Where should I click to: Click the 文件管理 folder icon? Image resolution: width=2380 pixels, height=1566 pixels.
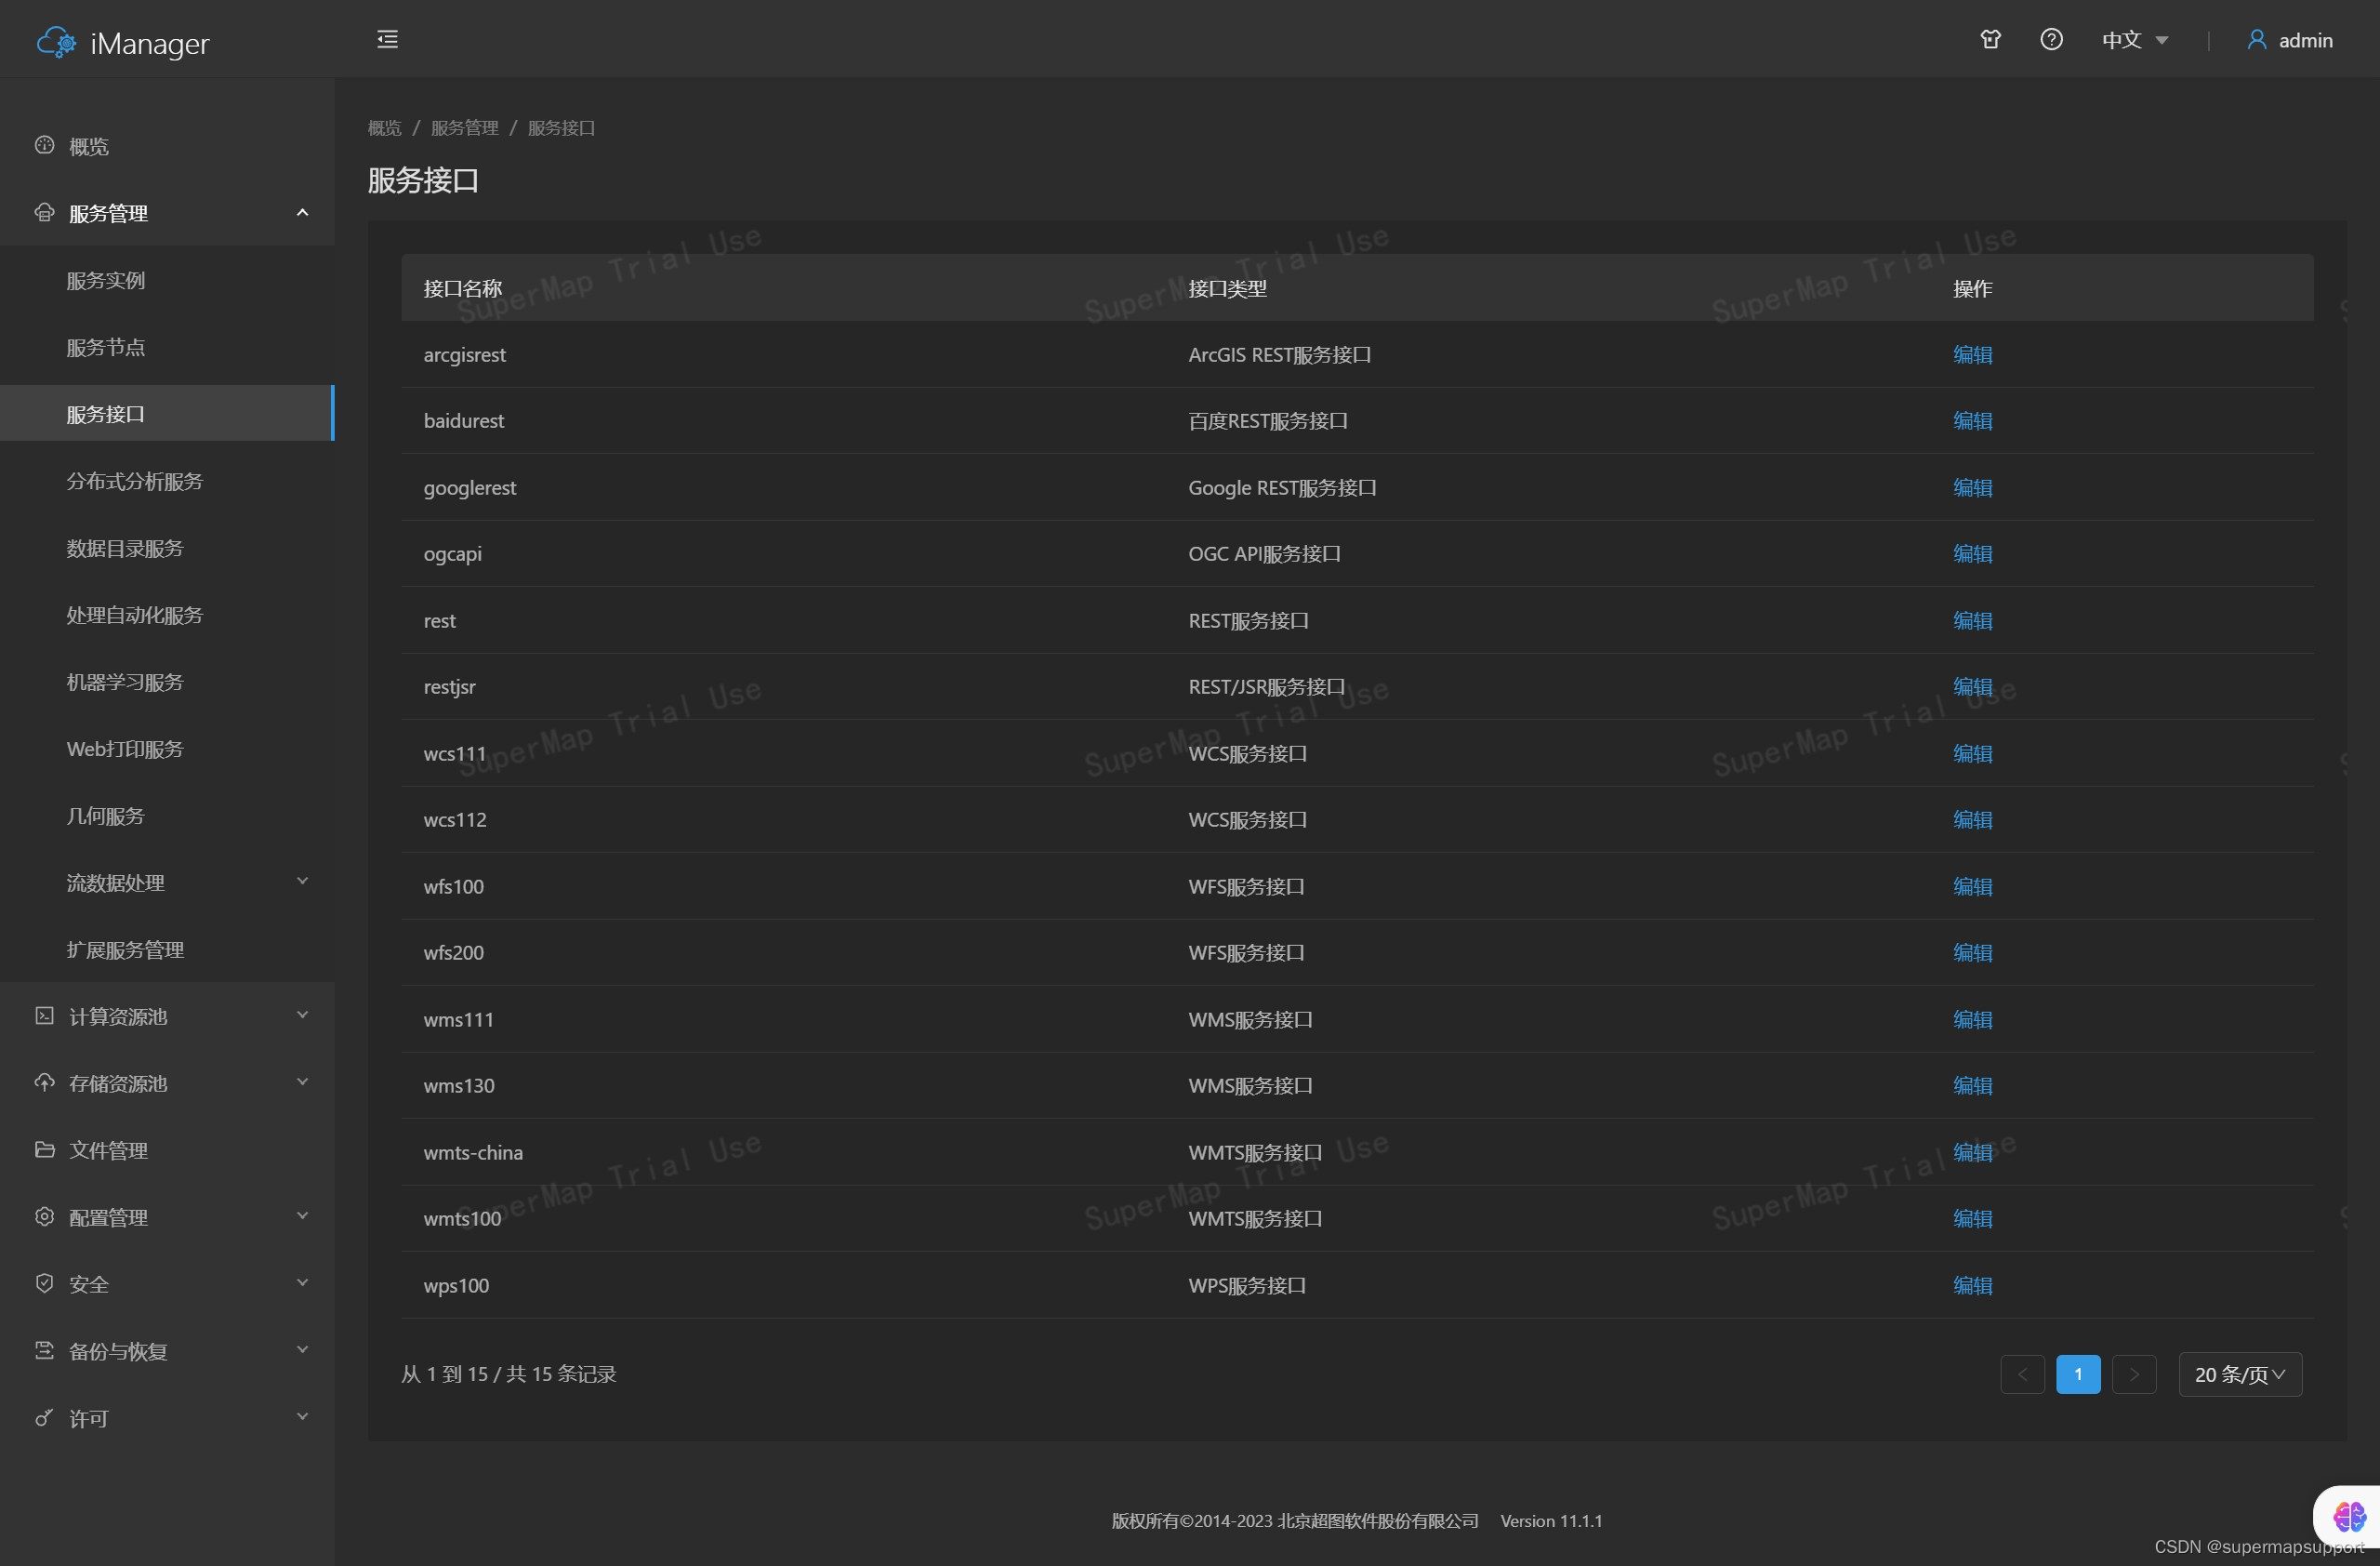[x=44, y=1149]
